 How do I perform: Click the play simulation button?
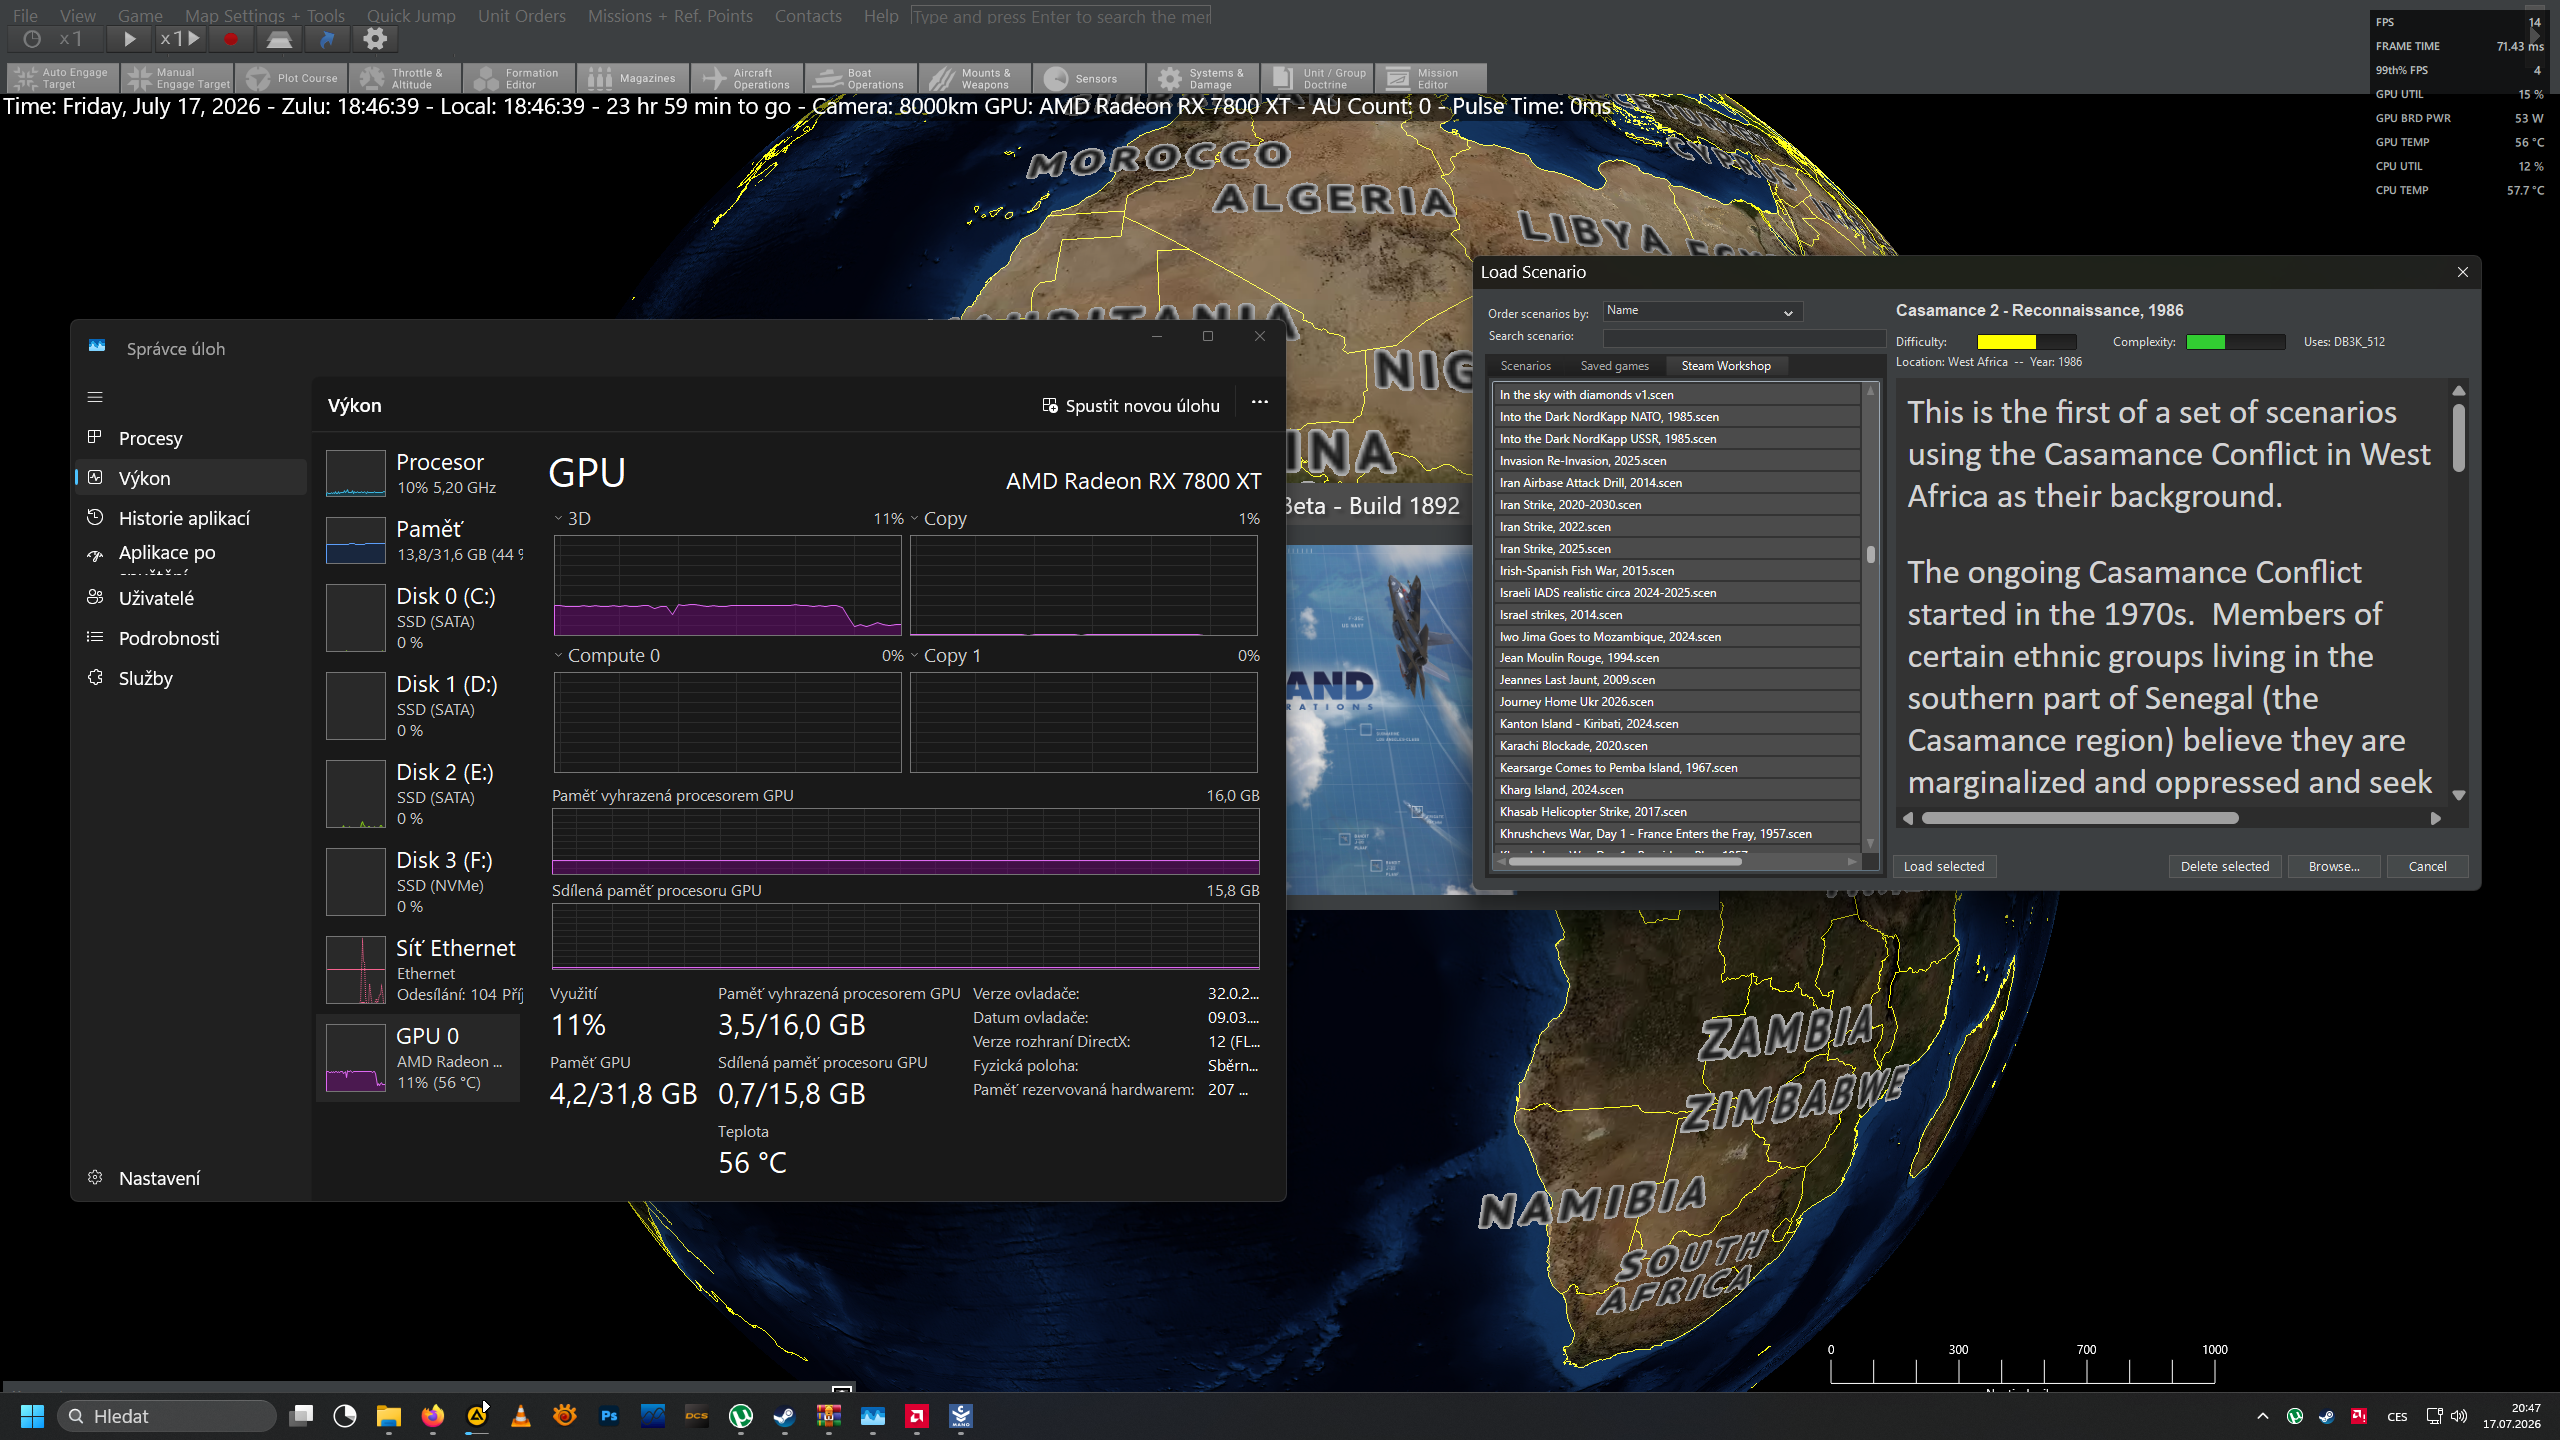129,39
